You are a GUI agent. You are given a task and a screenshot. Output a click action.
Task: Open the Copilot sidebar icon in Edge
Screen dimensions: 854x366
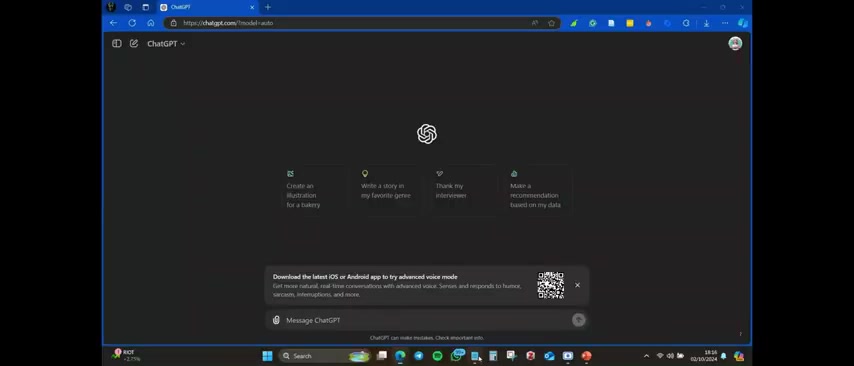click(x=742, y=23)
